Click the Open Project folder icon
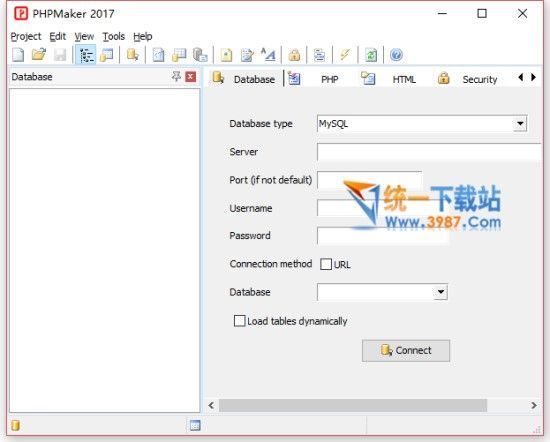Viewport: 550px width, 442px height. pyautogui.click(x=39, y=55)
